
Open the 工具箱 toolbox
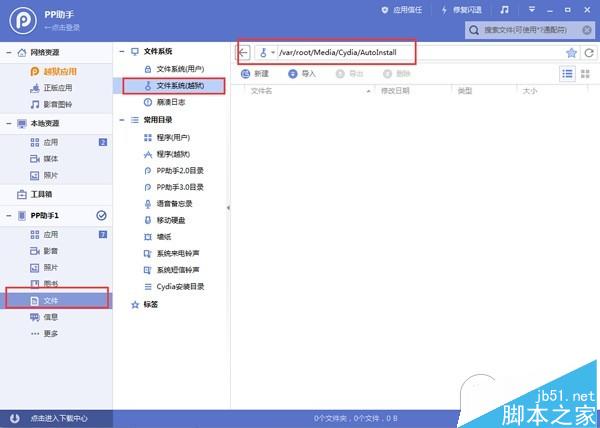click(34, 194)
